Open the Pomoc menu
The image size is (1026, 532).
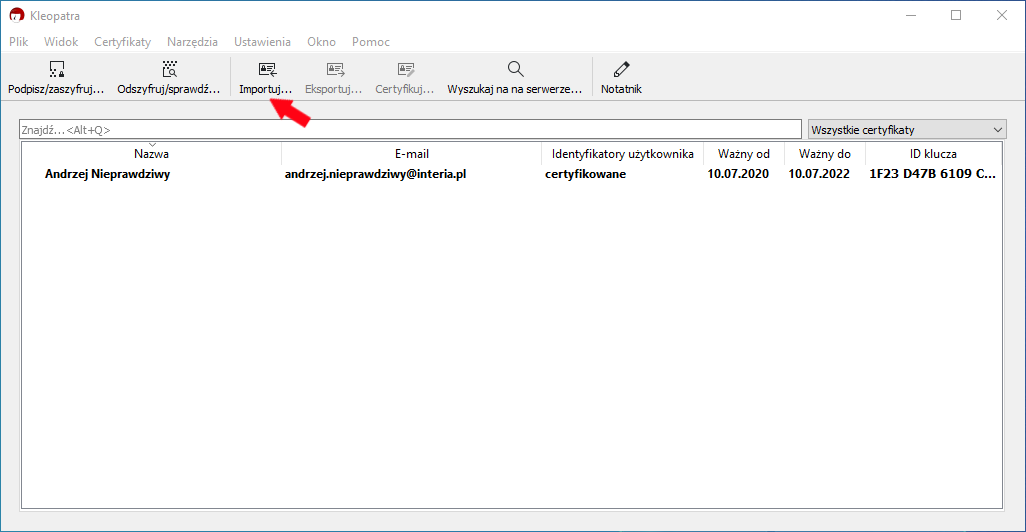point(371,42)
